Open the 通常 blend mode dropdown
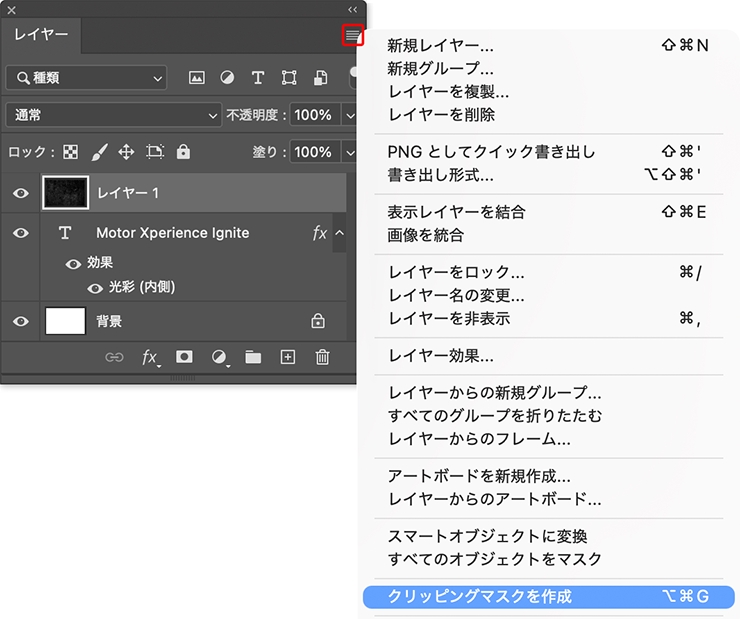This screenshot has height=619, width=740. pyautogui.click(x=112, y=115)
